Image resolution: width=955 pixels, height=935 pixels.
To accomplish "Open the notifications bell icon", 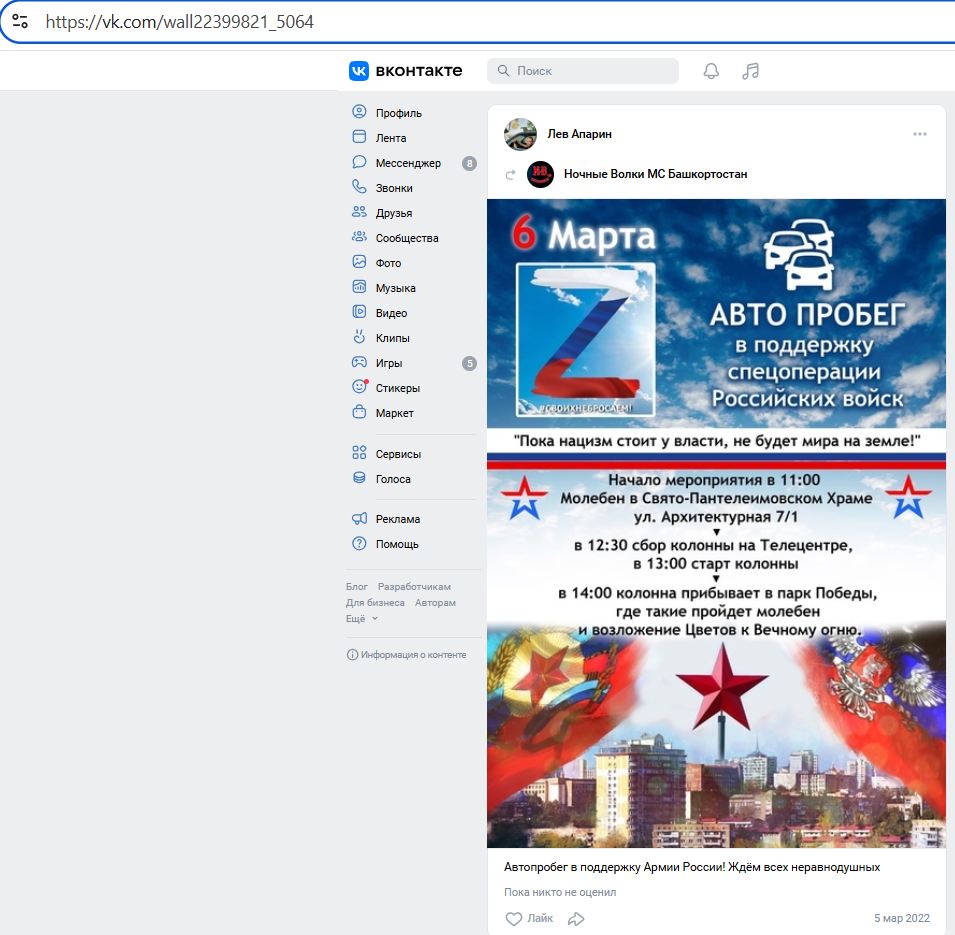I will pyautogui.click(x=710, y=70).
